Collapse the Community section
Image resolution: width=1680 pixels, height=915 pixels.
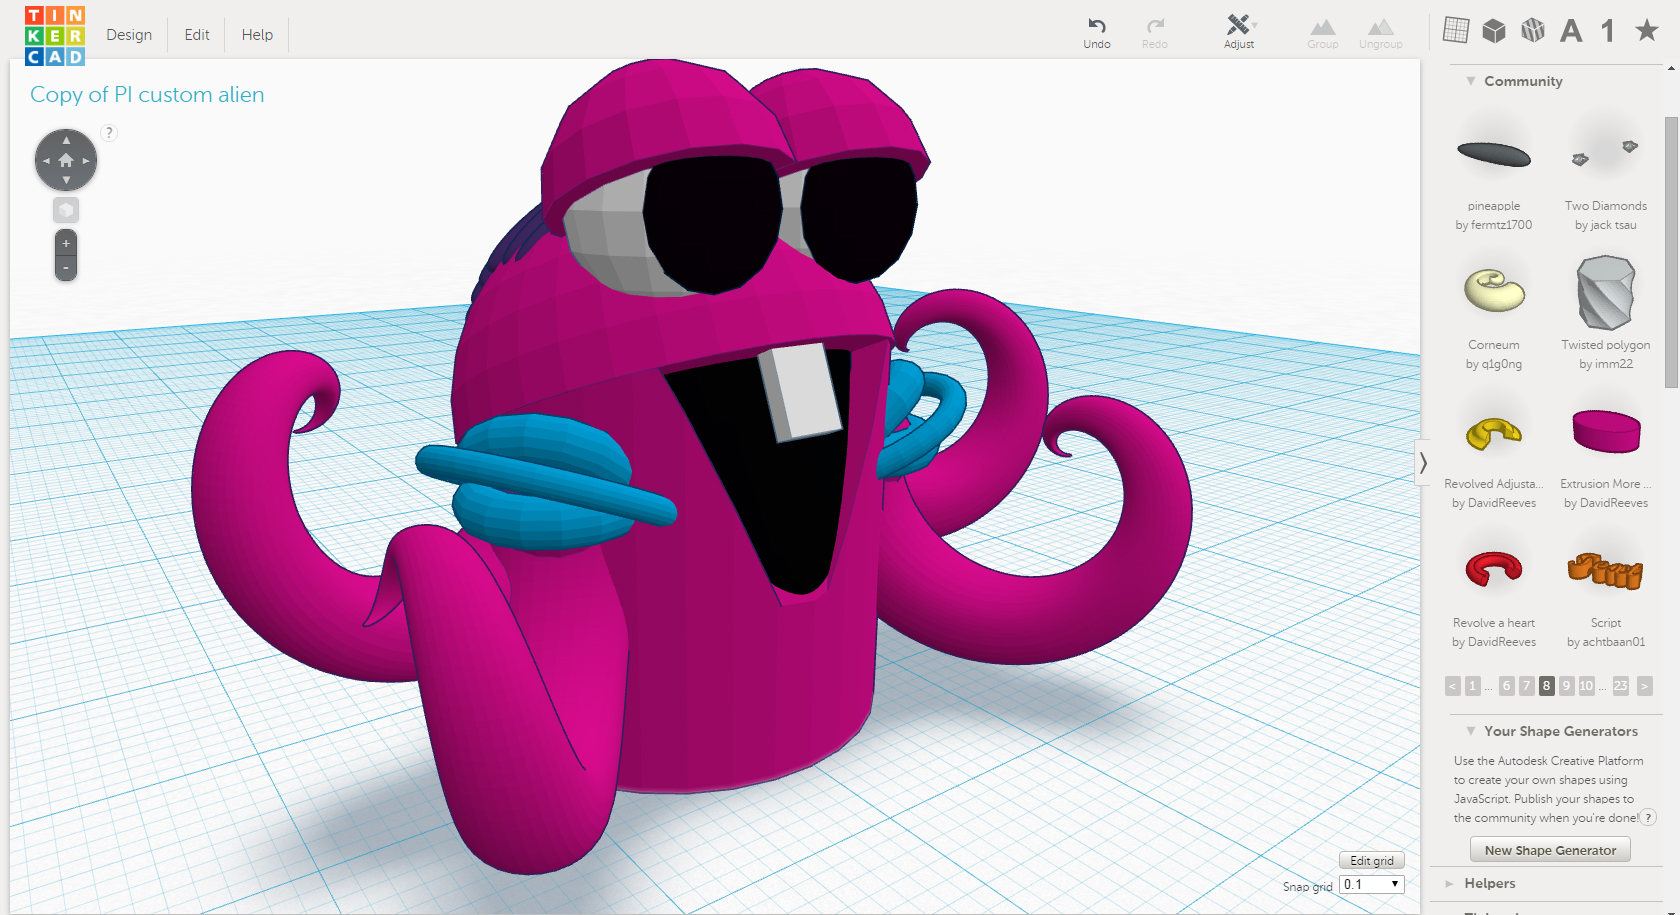point(1470,81)
